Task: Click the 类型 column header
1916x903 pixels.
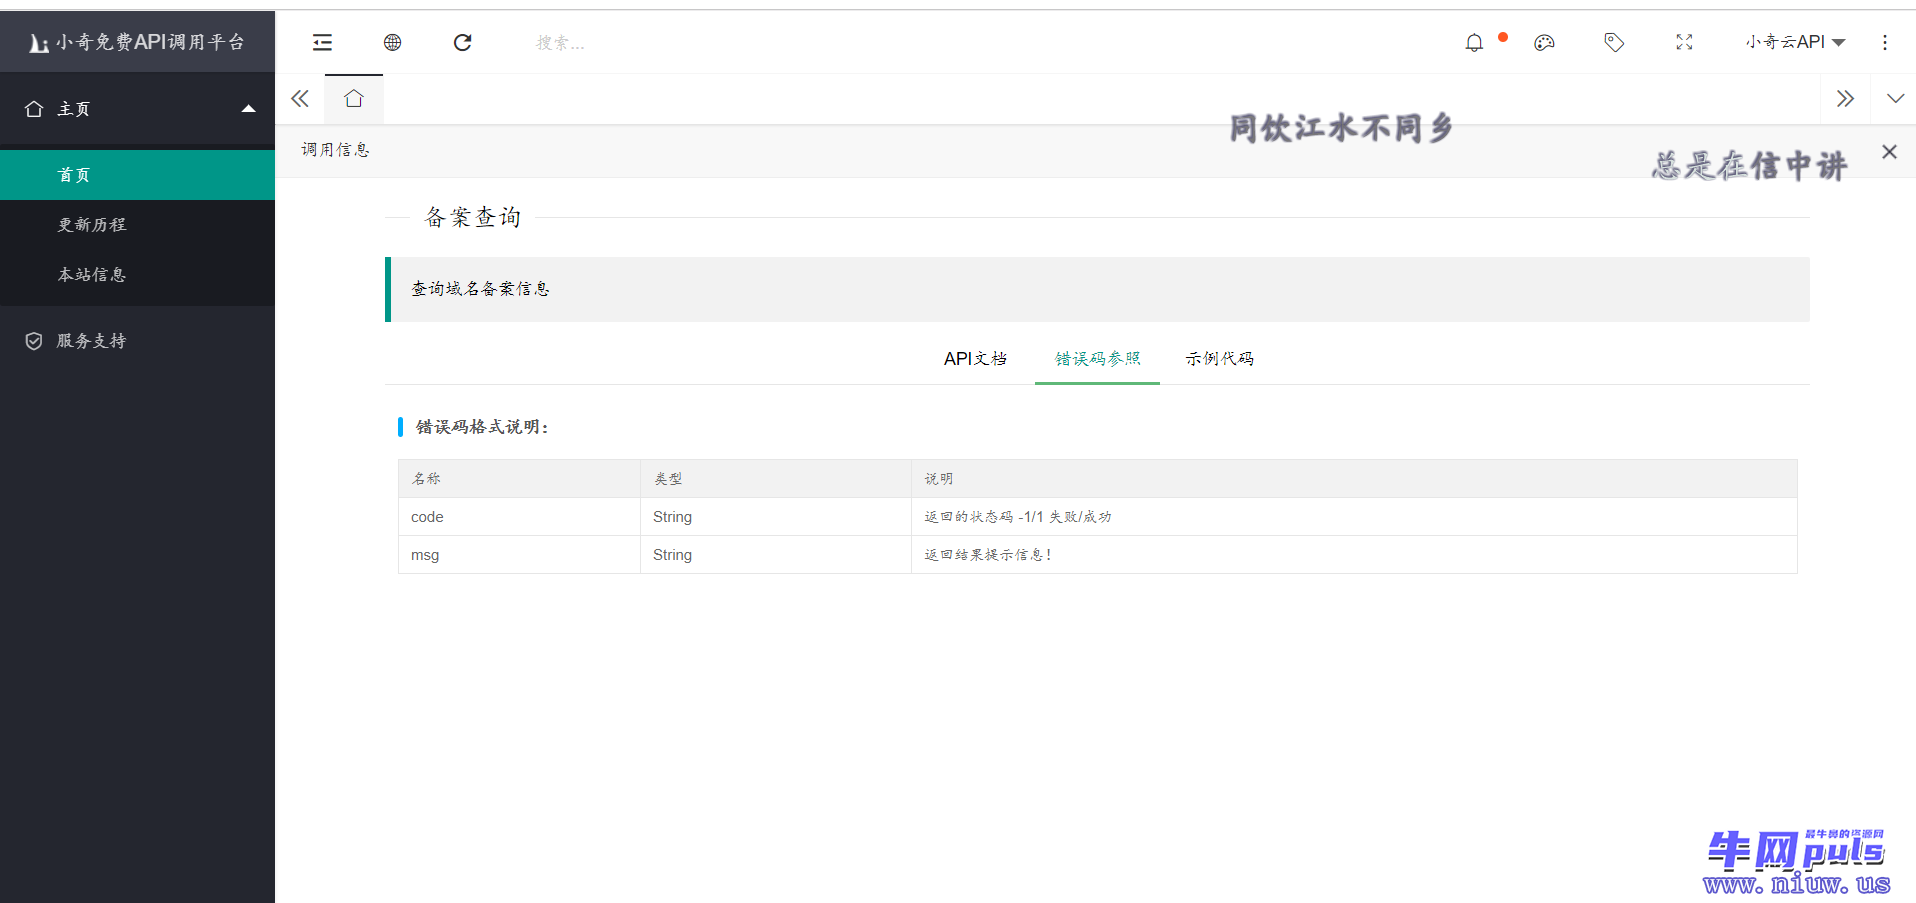Action: point(775,479)
